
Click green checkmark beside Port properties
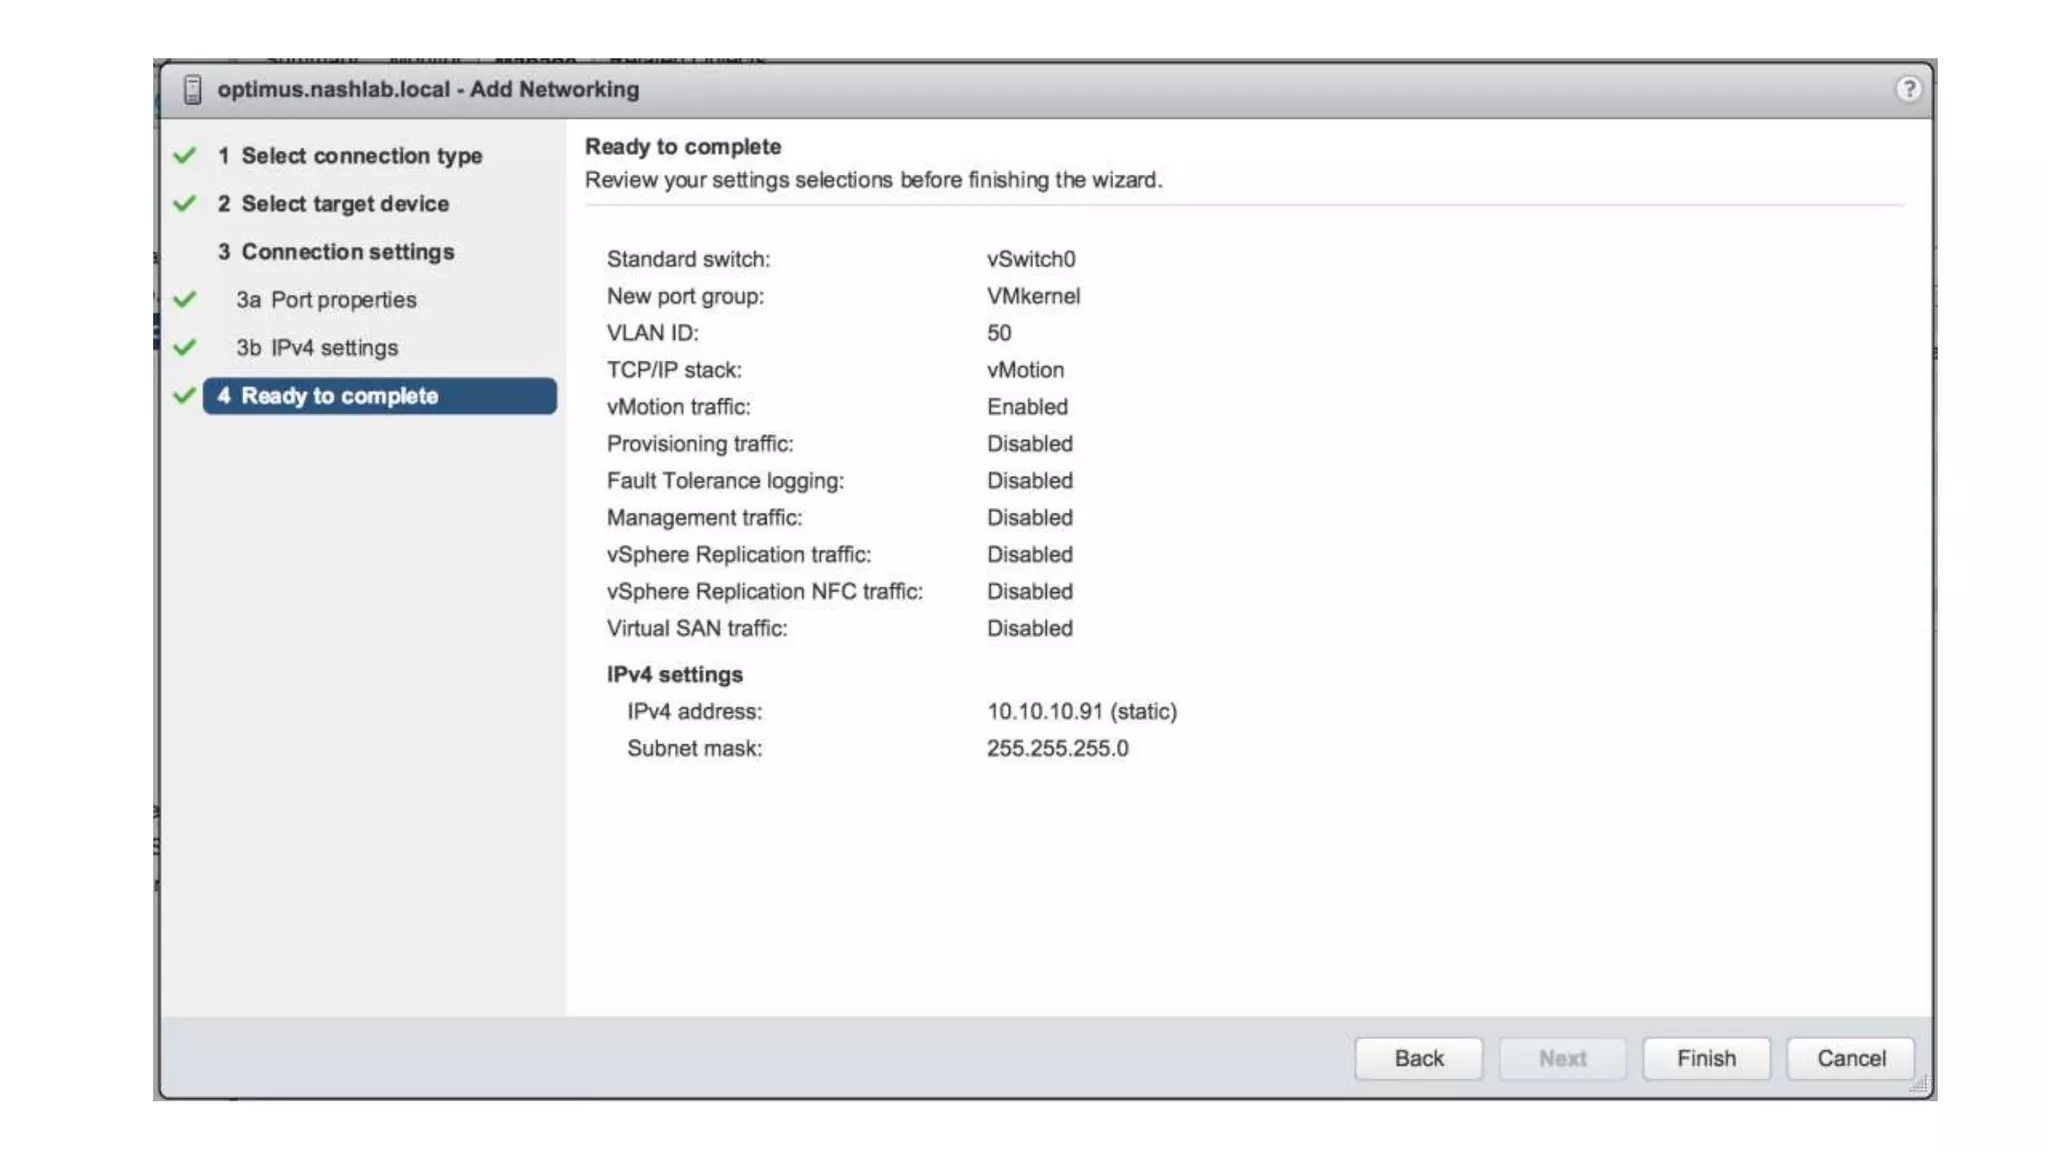click(185, 299)
